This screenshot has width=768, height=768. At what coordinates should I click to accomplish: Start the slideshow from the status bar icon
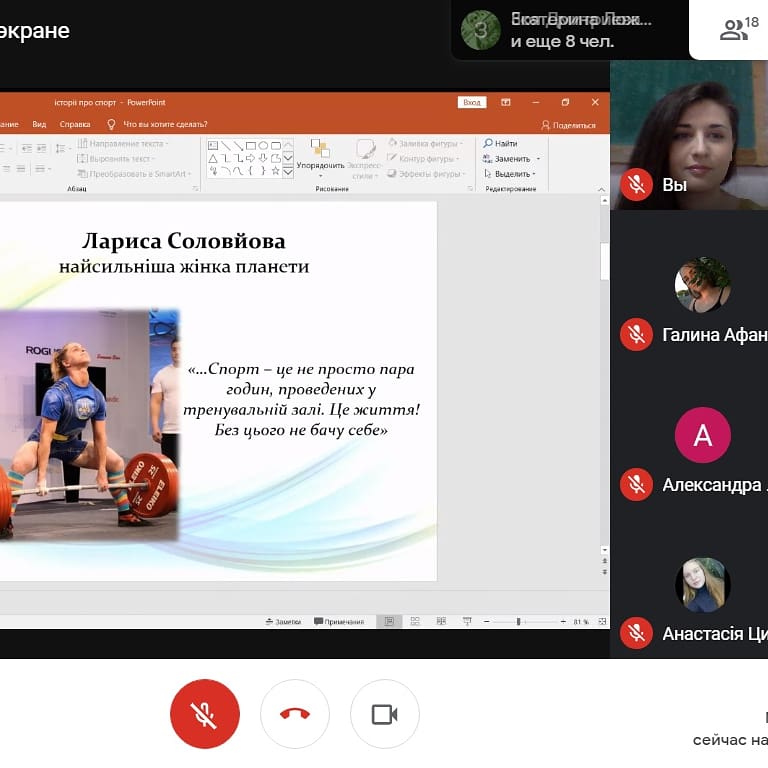(x=467, y=622)
